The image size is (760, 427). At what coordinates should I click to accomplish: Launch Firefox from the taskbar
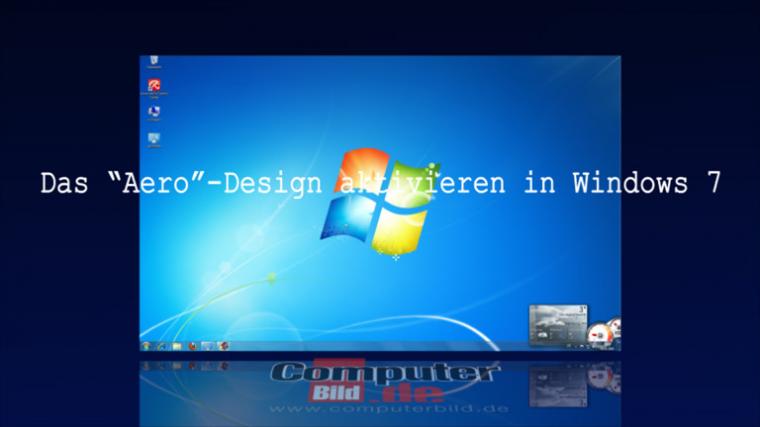tap(192, 346)
